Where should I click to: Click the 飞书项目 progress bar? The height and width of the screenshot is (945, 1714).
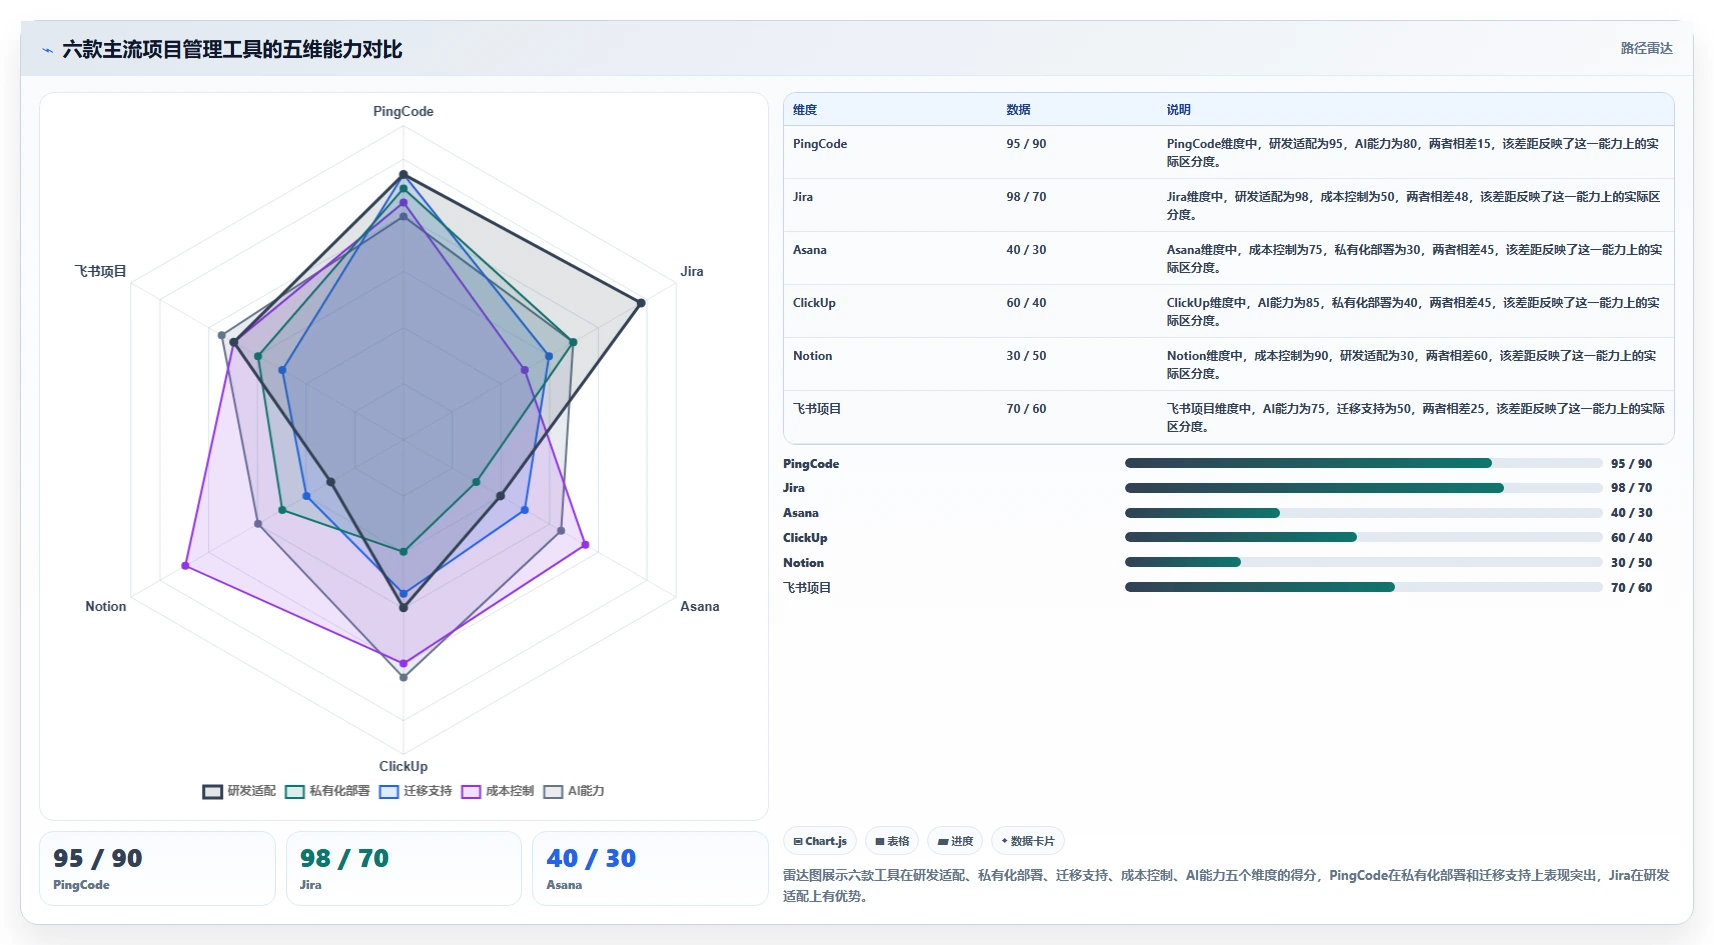click(x=1363, y=587)
